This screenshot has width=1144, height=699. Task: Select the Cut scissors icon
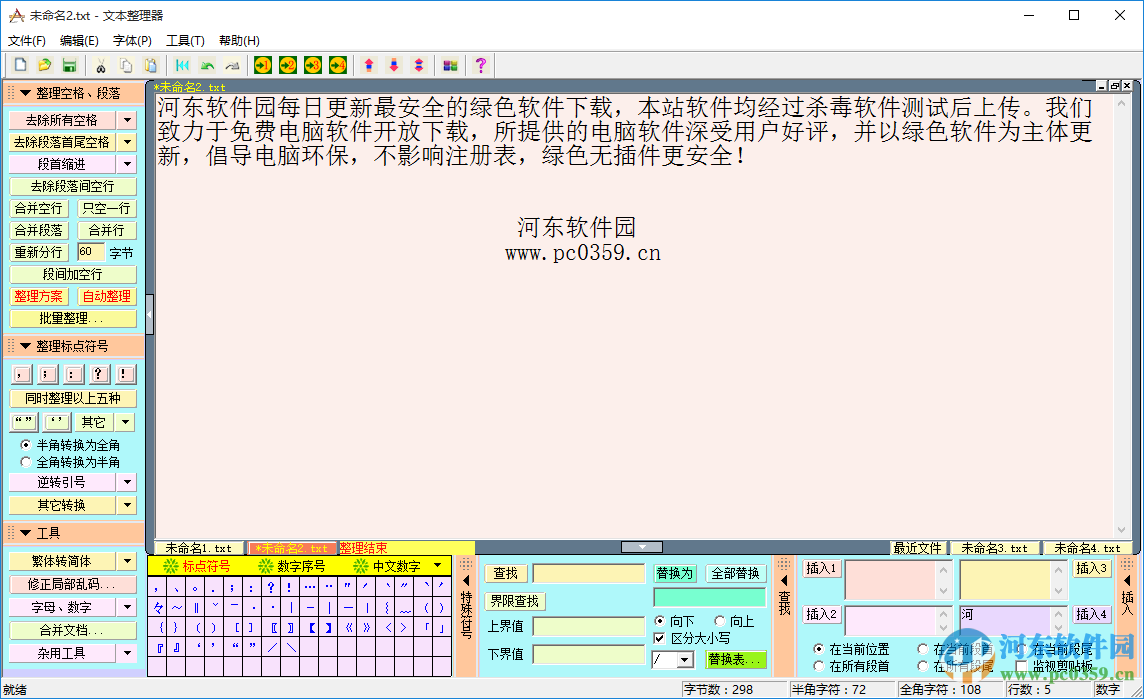tap(103, 65)
